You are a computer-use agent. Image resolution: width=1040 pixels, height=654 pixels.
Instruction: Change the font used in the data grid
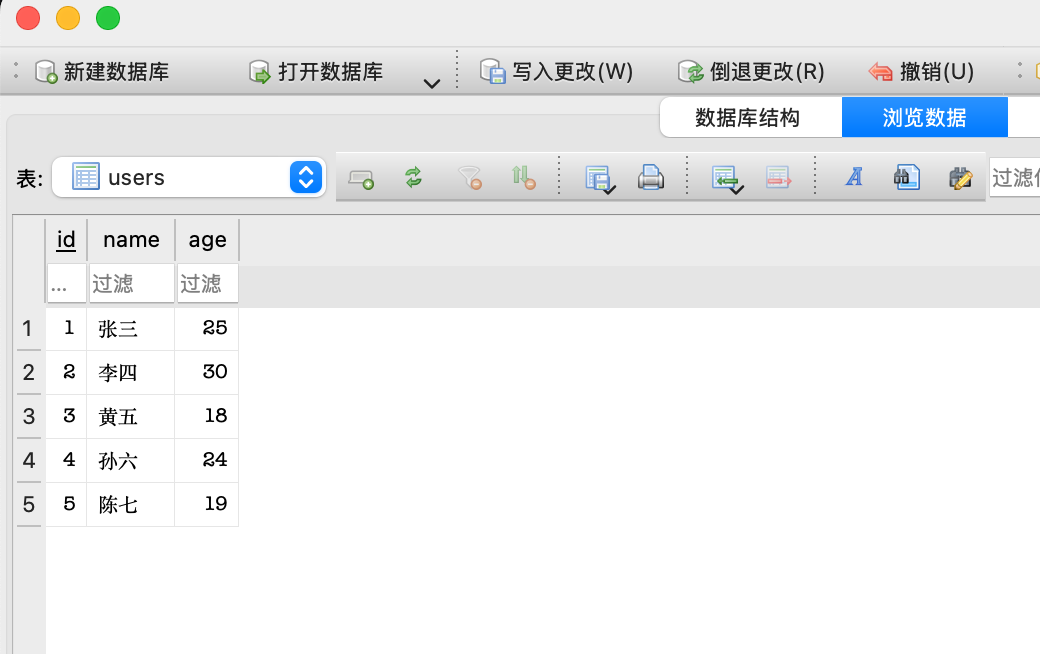[x=855, y=176]
